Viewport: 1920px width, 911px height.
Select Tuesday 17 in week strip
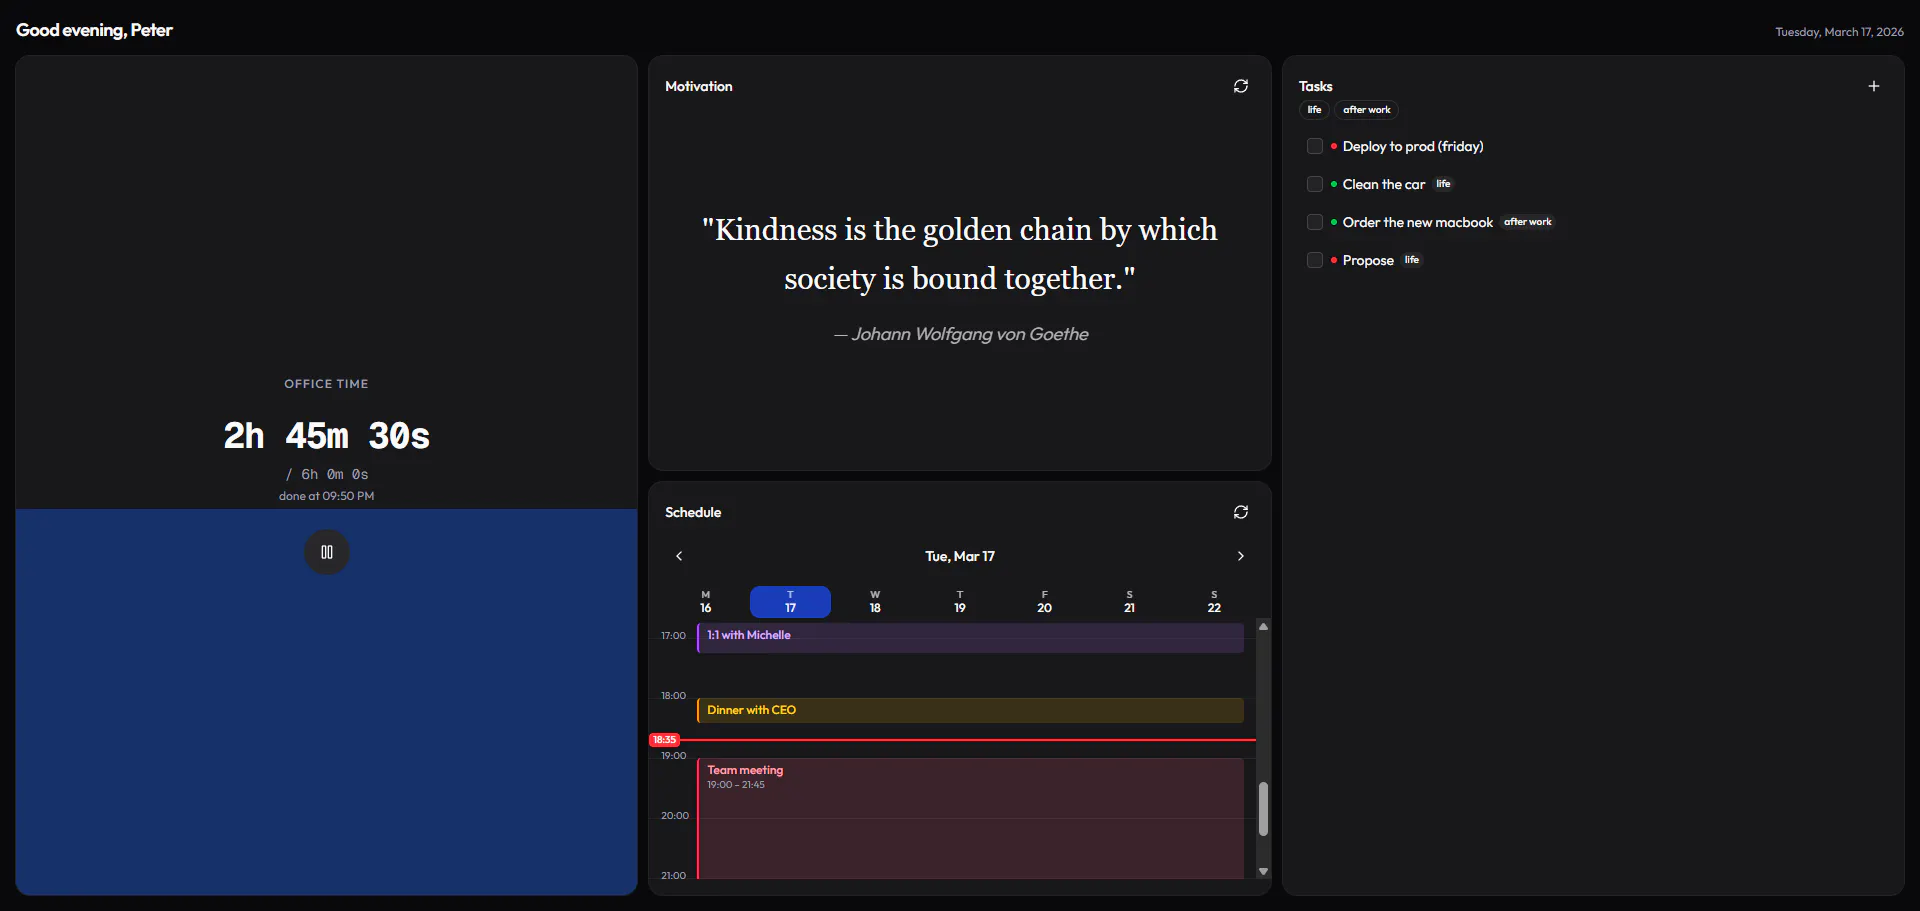[x=790, y=602]
